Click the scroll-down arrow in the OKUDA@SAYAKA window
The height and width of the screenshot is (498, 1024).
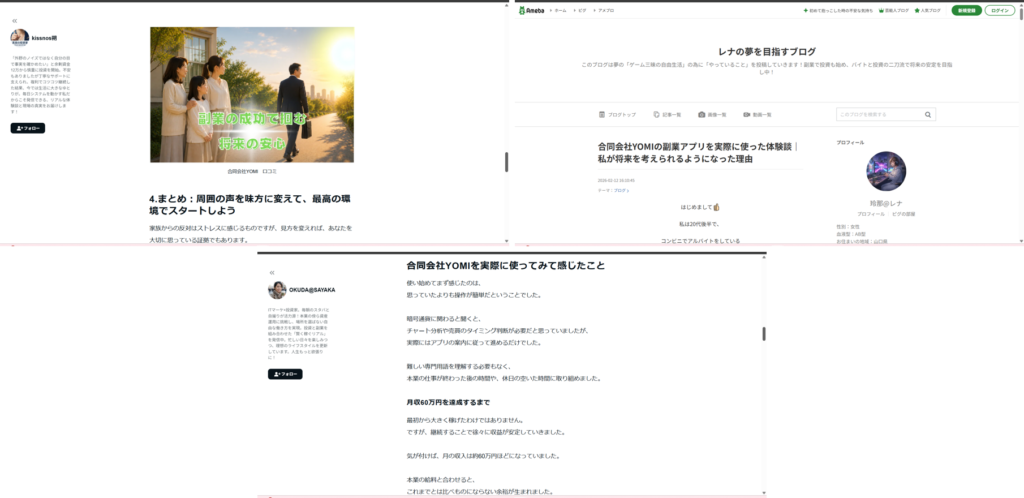coord(764,493)
